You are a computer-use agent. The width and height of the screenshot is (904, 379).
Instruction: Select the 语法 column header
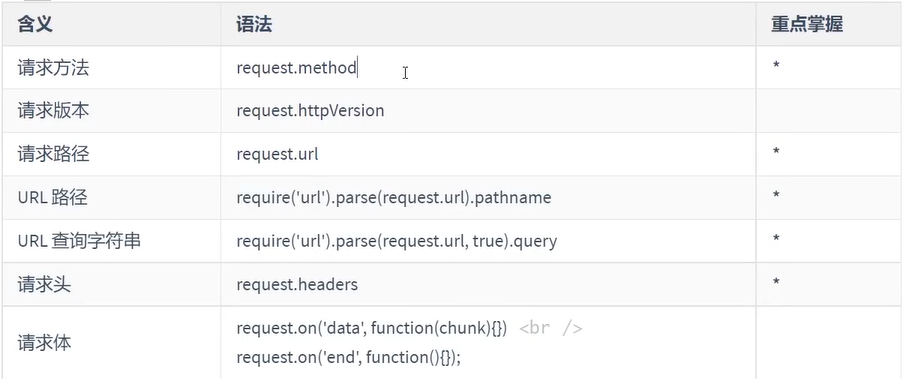254,24
